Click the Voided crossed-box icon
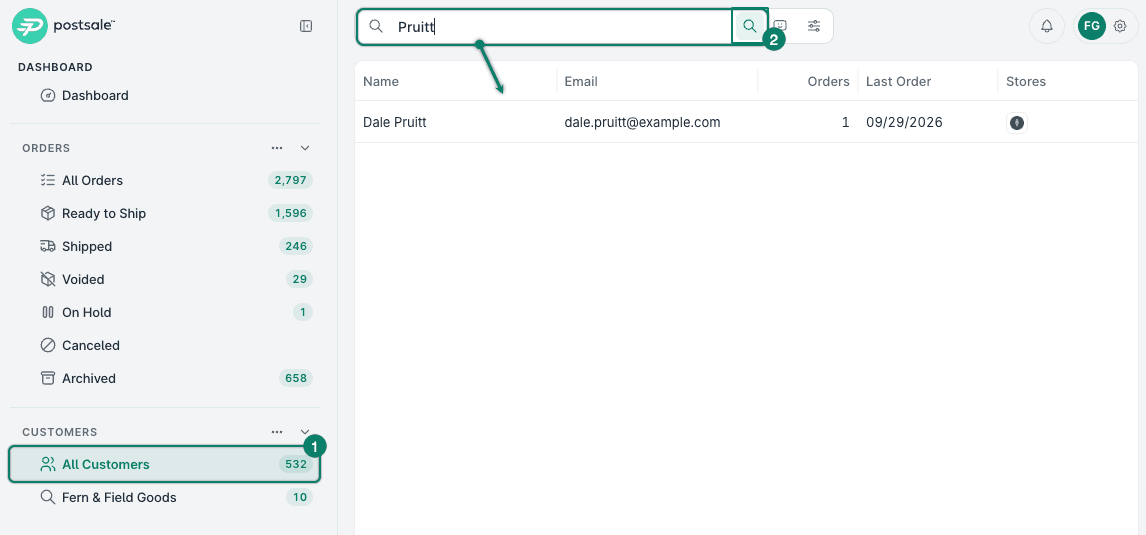 (x=48, y=279)
